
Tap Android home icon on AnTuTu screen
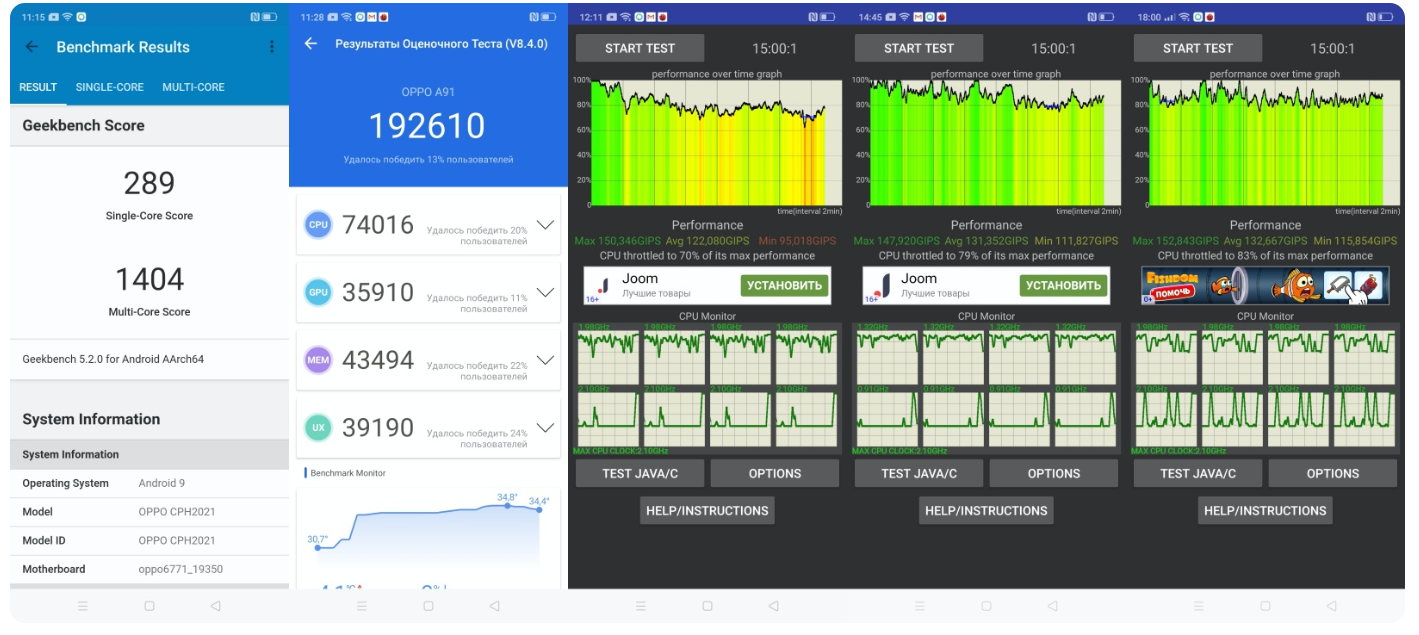click(x=428, y=606)
